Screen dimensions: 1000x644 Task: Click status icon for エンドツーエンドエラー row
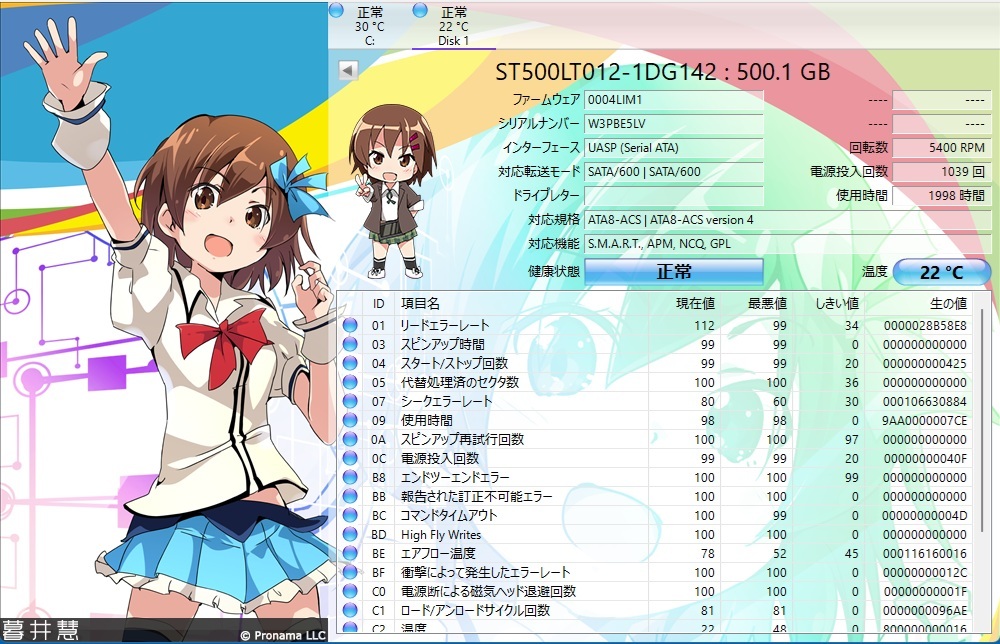(350, 478)
